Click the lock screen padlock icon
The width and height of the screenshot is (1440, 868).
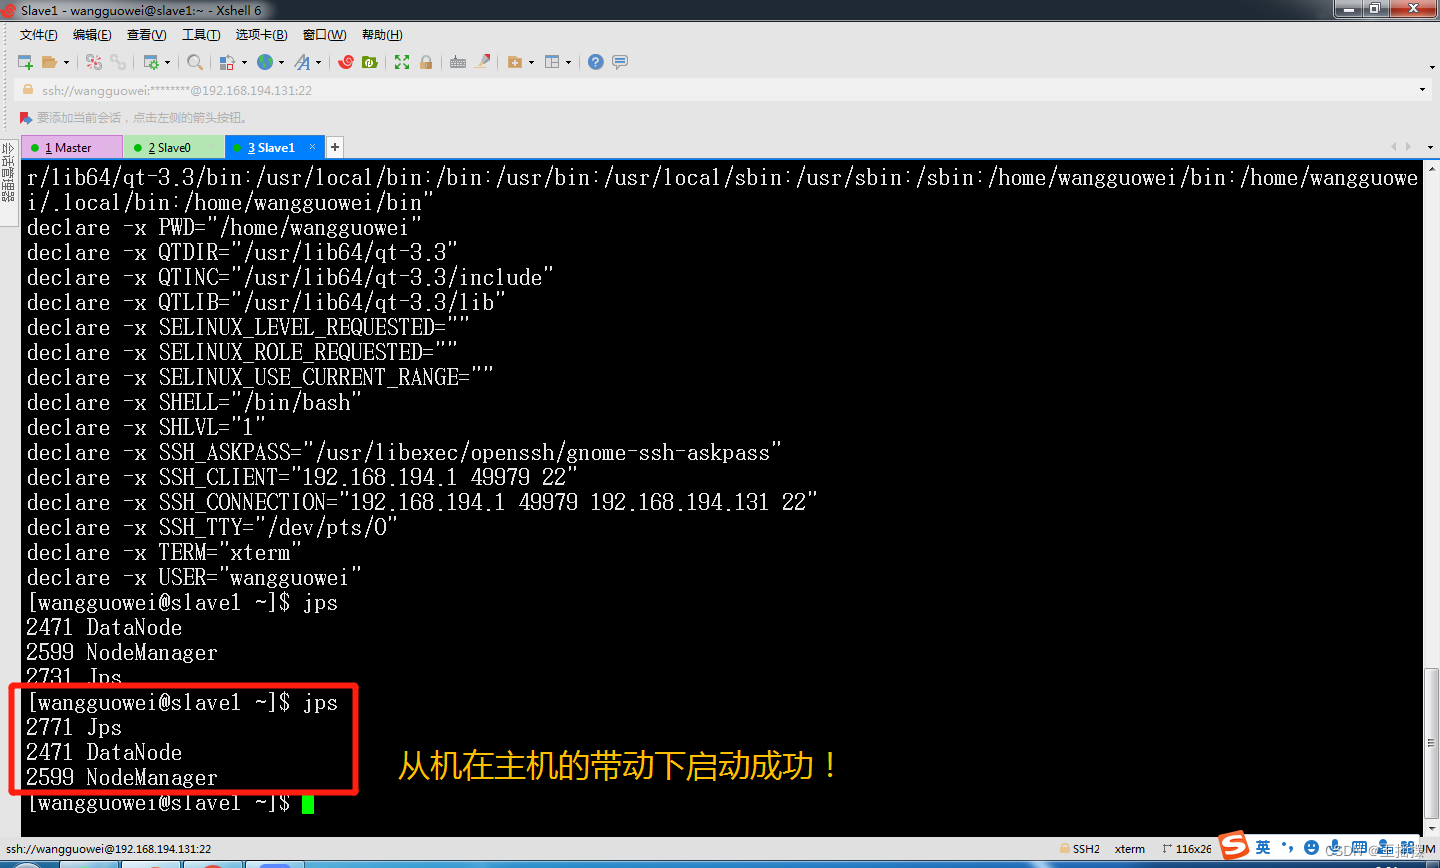click(x=426, y=62)
